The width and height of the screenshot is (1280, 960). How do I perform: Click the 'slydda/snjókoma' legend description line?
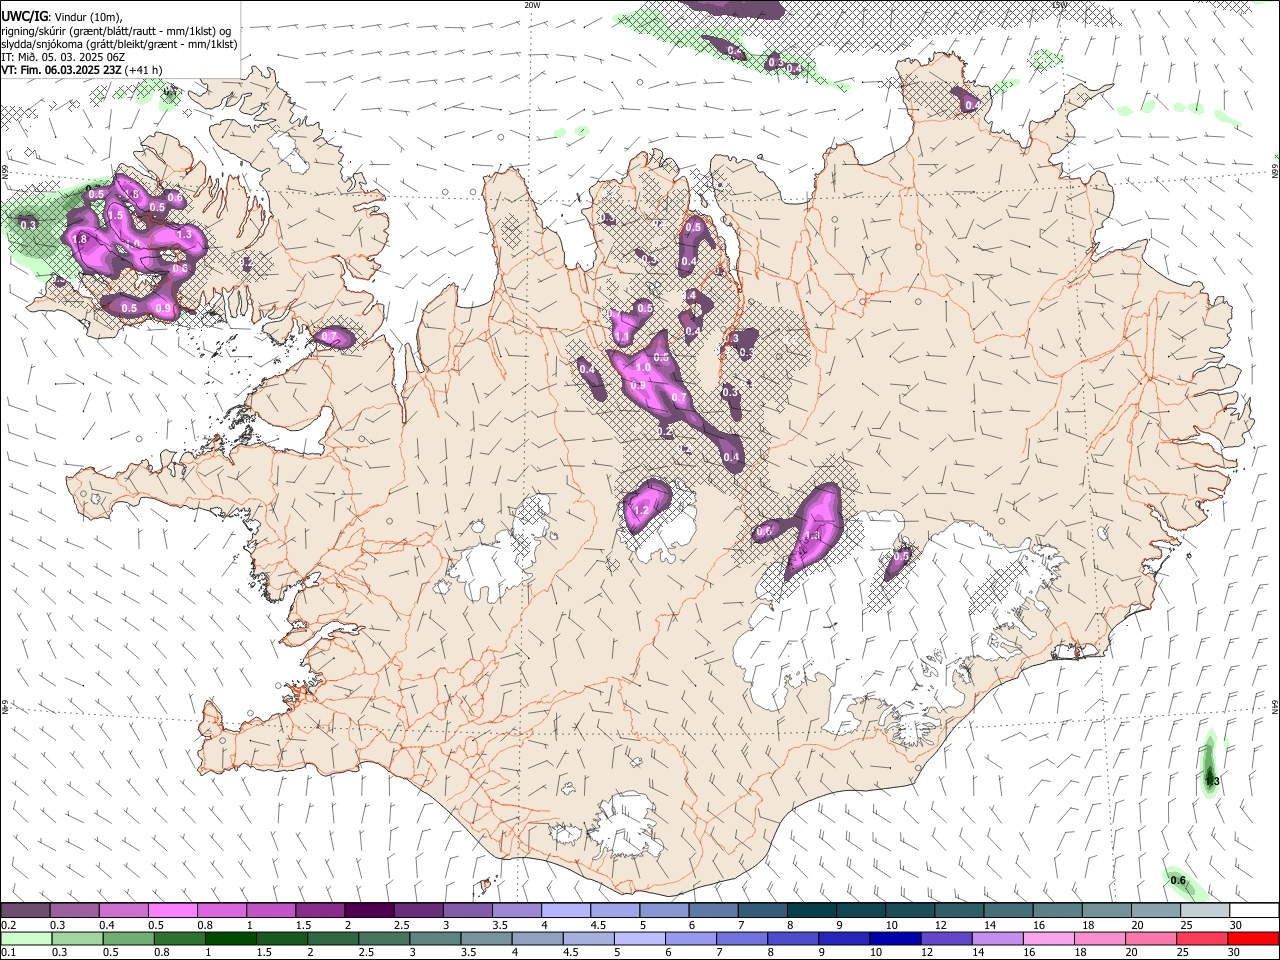[120, 44]
